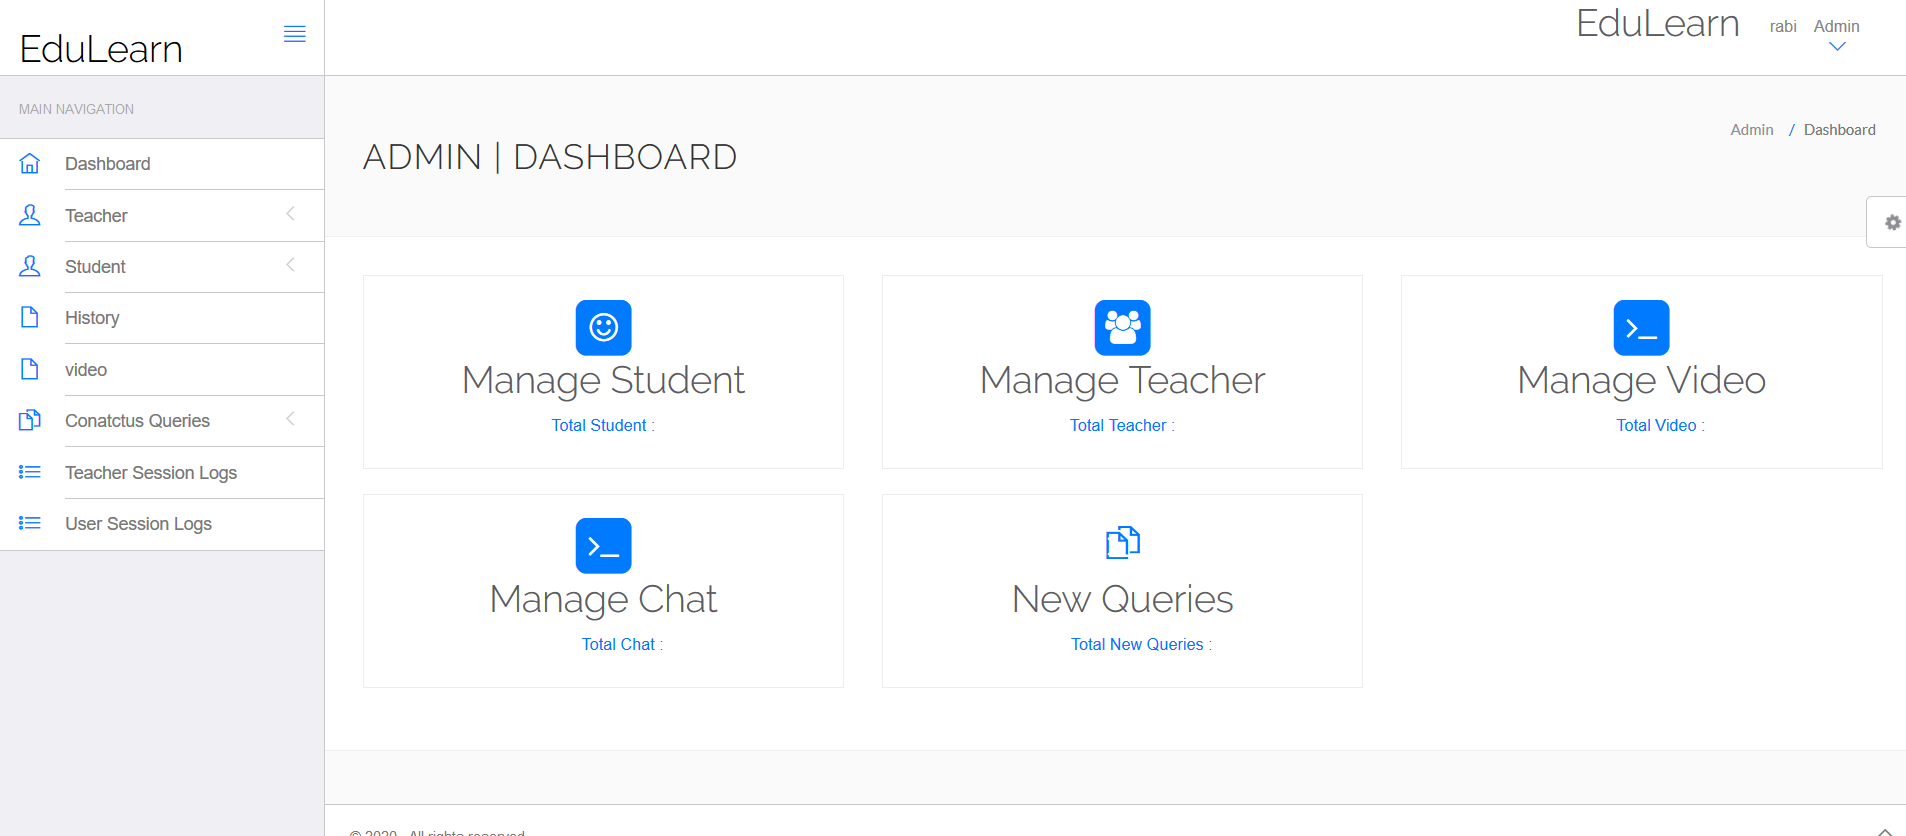Select the Dashboard home icon in sidebar
Image resolution: width=1906 pixels, height=836 pixels.
(29, 162)
